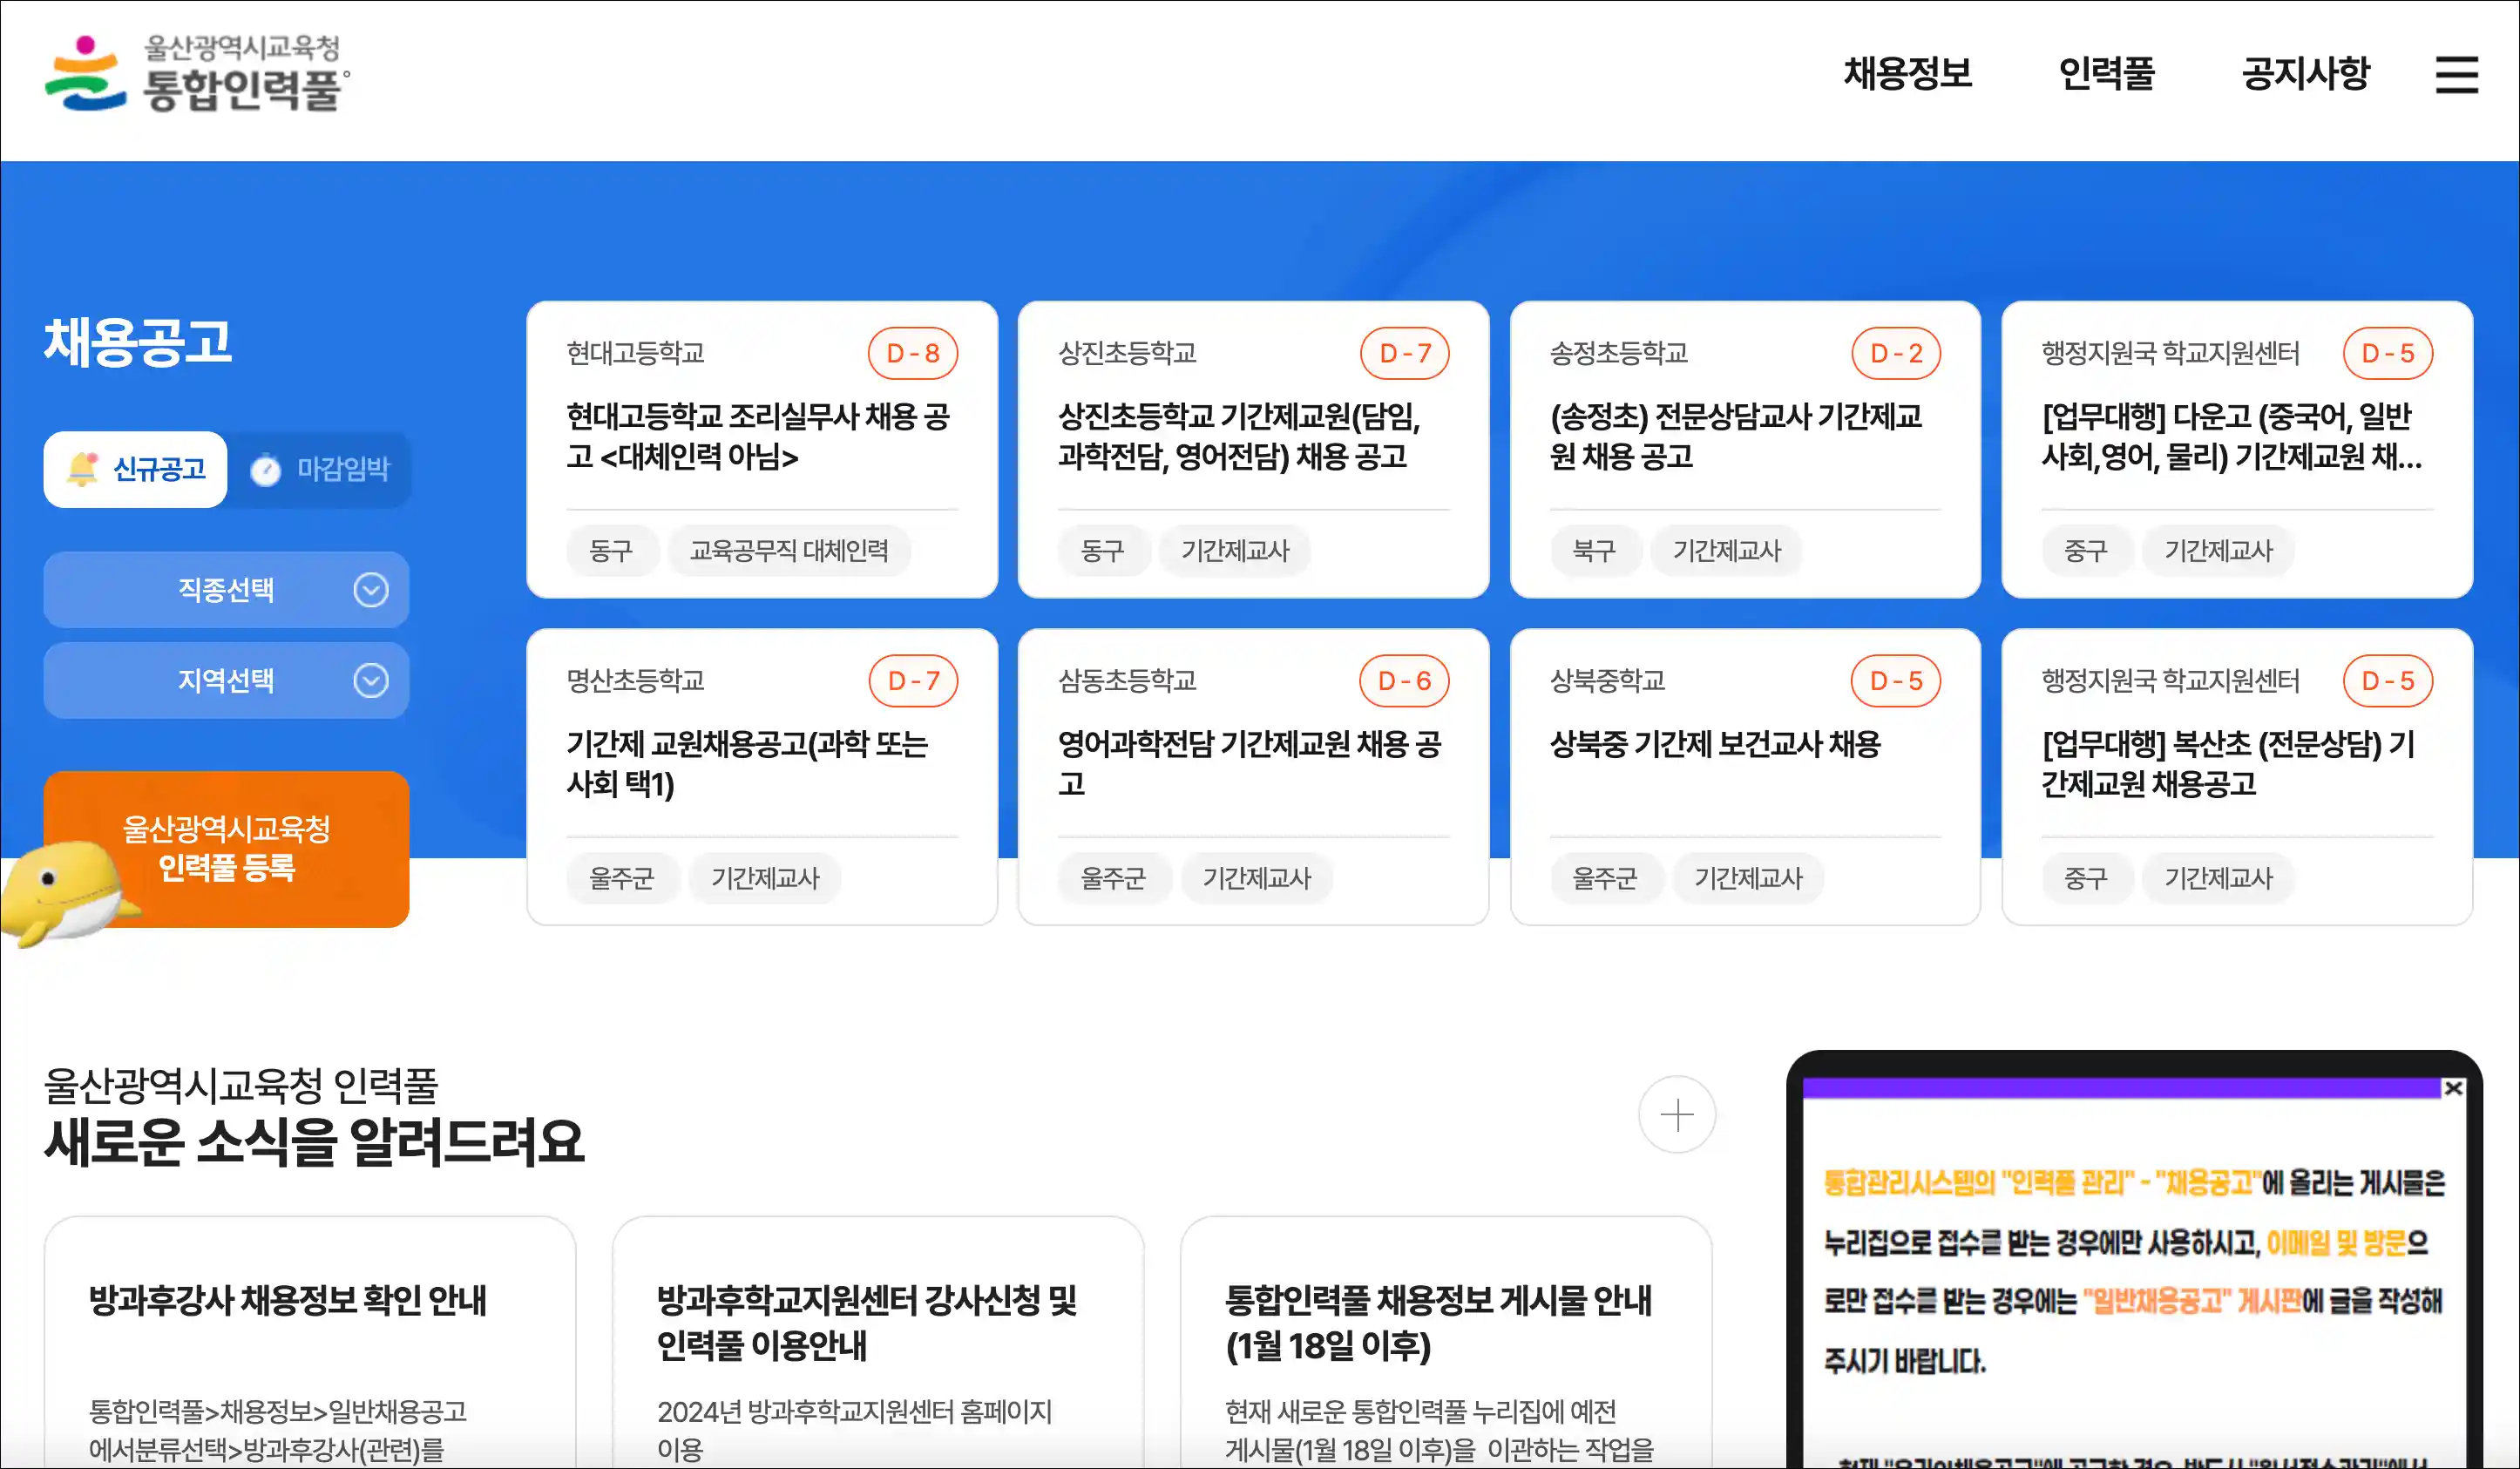
Task: Expand the 직종선택 dropdown
Action: (226, 590)
